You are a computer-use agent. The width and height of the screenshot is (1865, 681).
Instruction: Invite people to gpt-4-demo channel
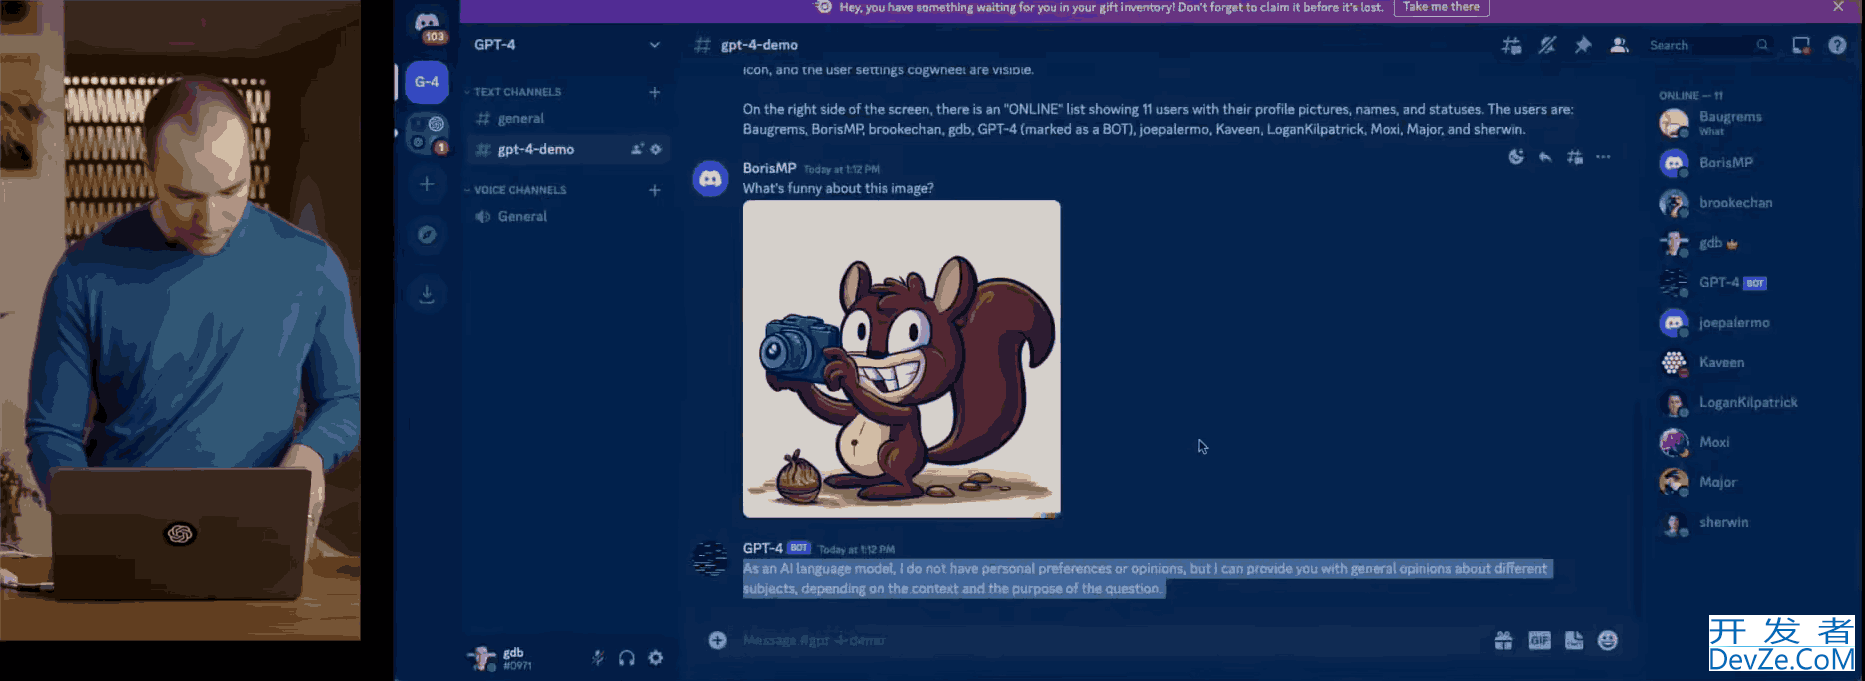click(637, 149)
